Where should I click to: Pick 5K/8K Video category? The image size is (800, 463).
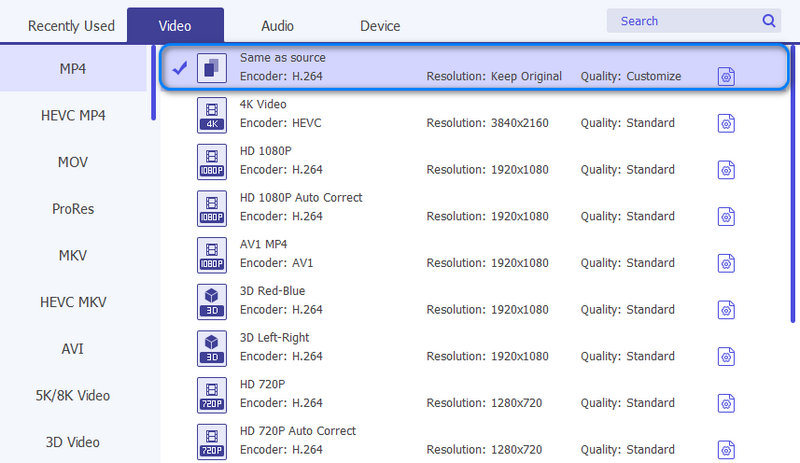tap(72, 395)
